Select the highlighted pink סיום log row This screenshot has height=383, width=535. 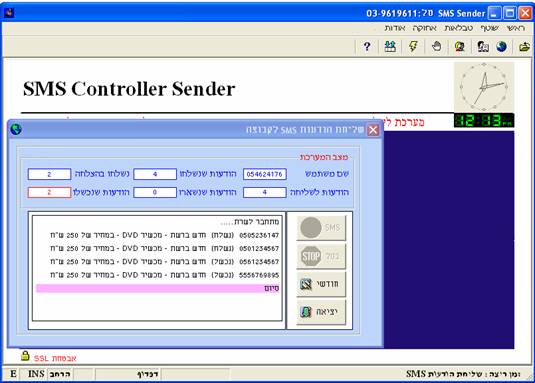coord(158,289)
